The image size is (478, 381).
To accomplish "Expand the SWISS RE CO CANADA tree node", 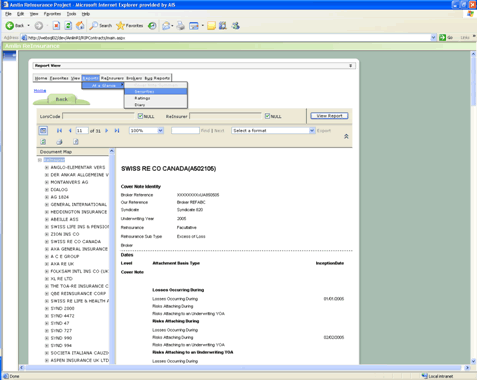I will tap(47, 242).
